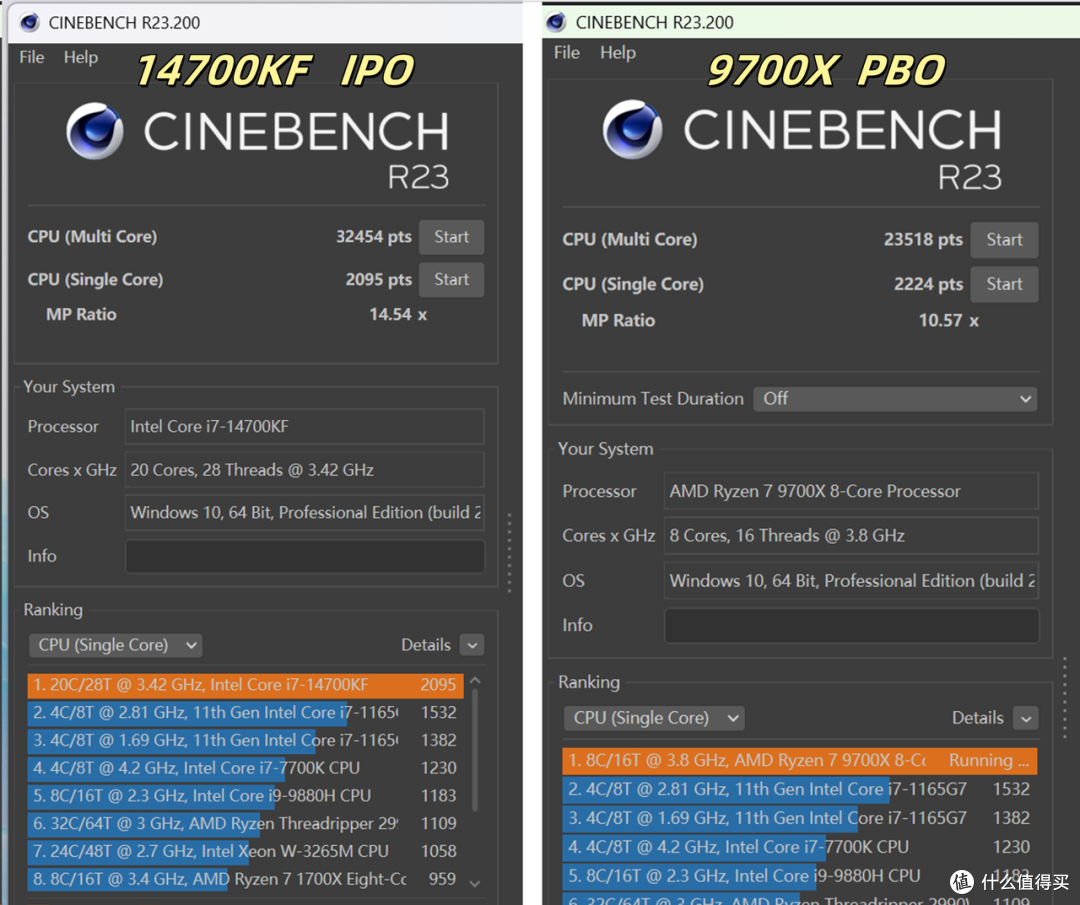
Task: Open ranking type dropdown in 9700X window
Action: coord(654,718)
